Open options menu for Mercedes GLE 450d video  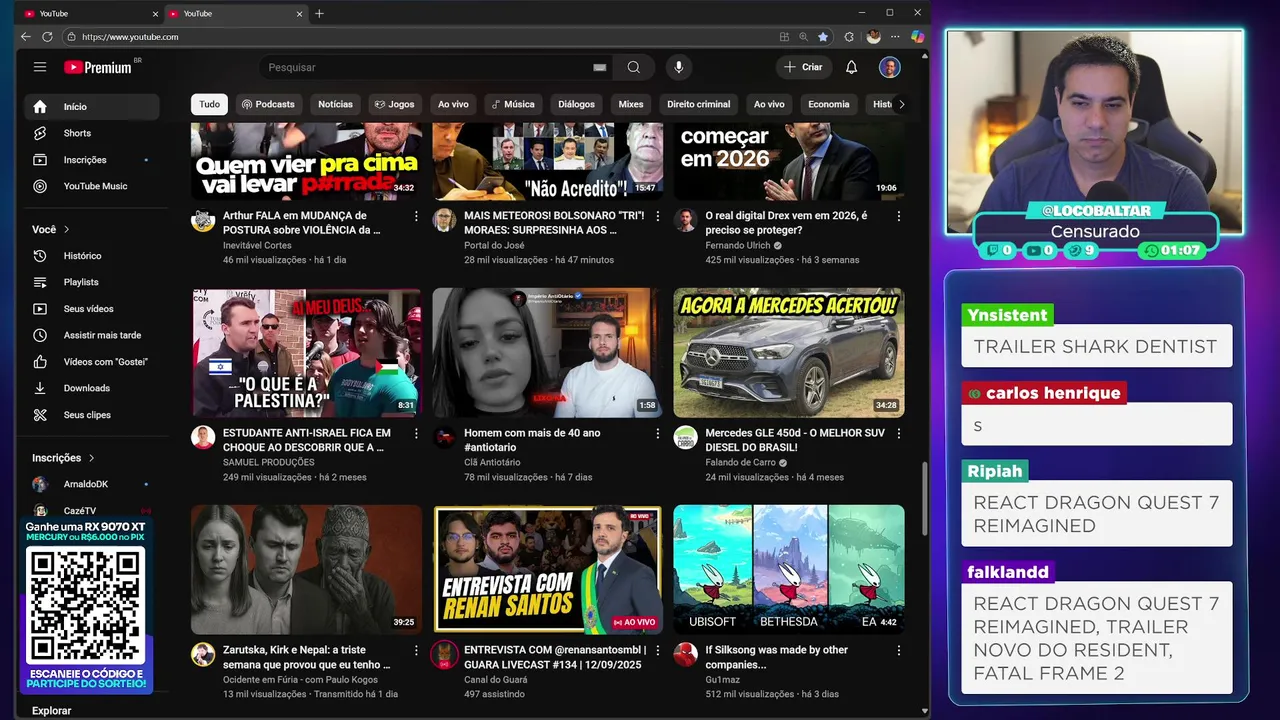(898, 434)
